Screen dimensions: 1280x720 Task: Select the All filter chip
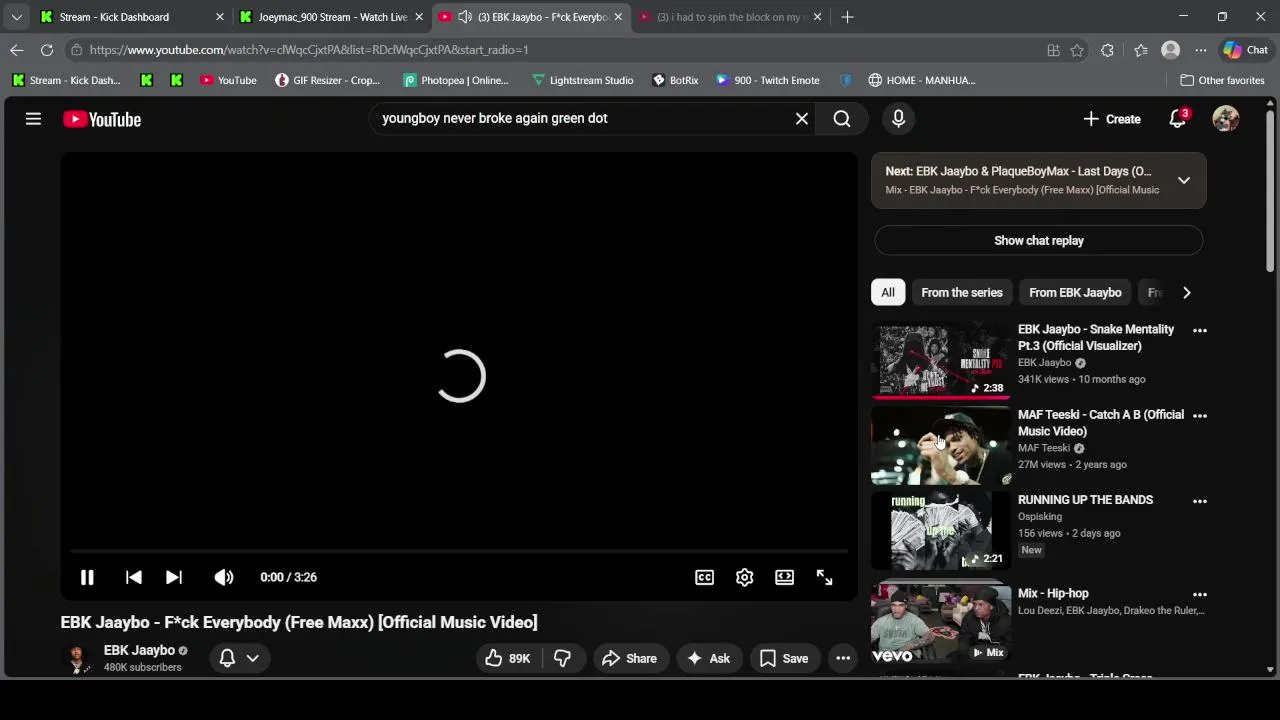pyautogui.click(x=887, y=292)
